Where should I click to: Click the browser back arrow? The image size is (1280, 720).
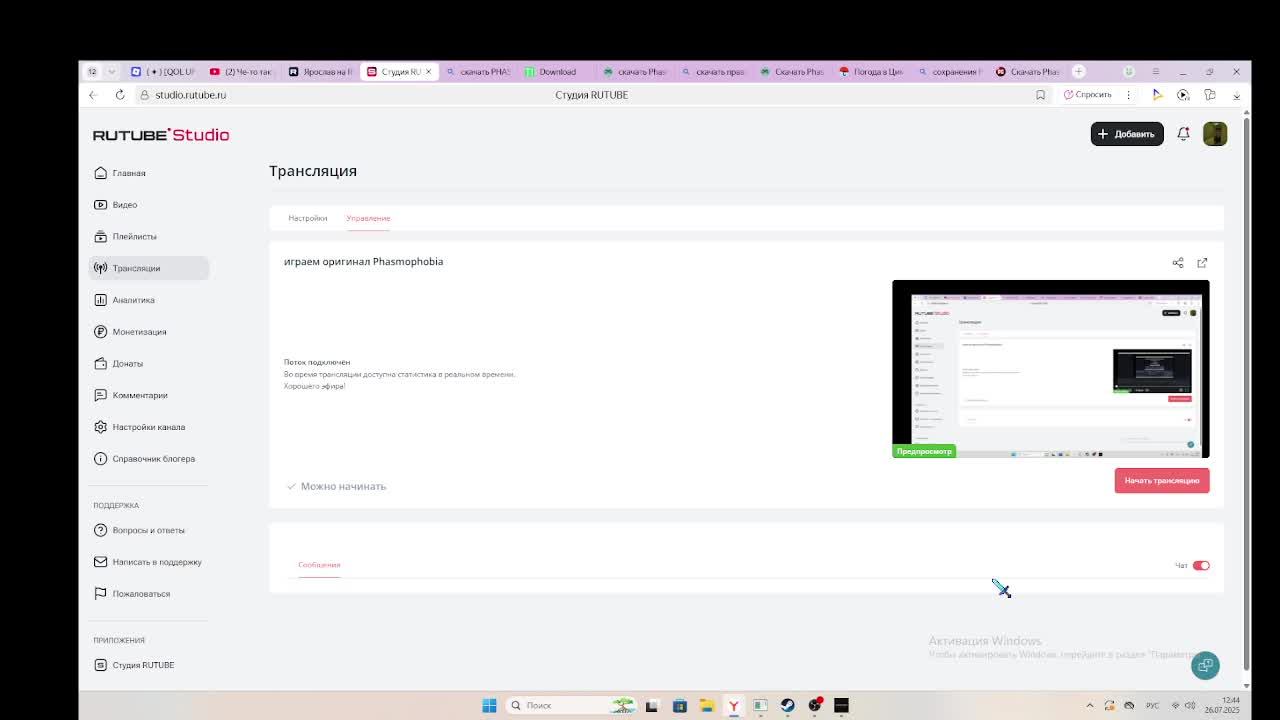coord(93,95)
